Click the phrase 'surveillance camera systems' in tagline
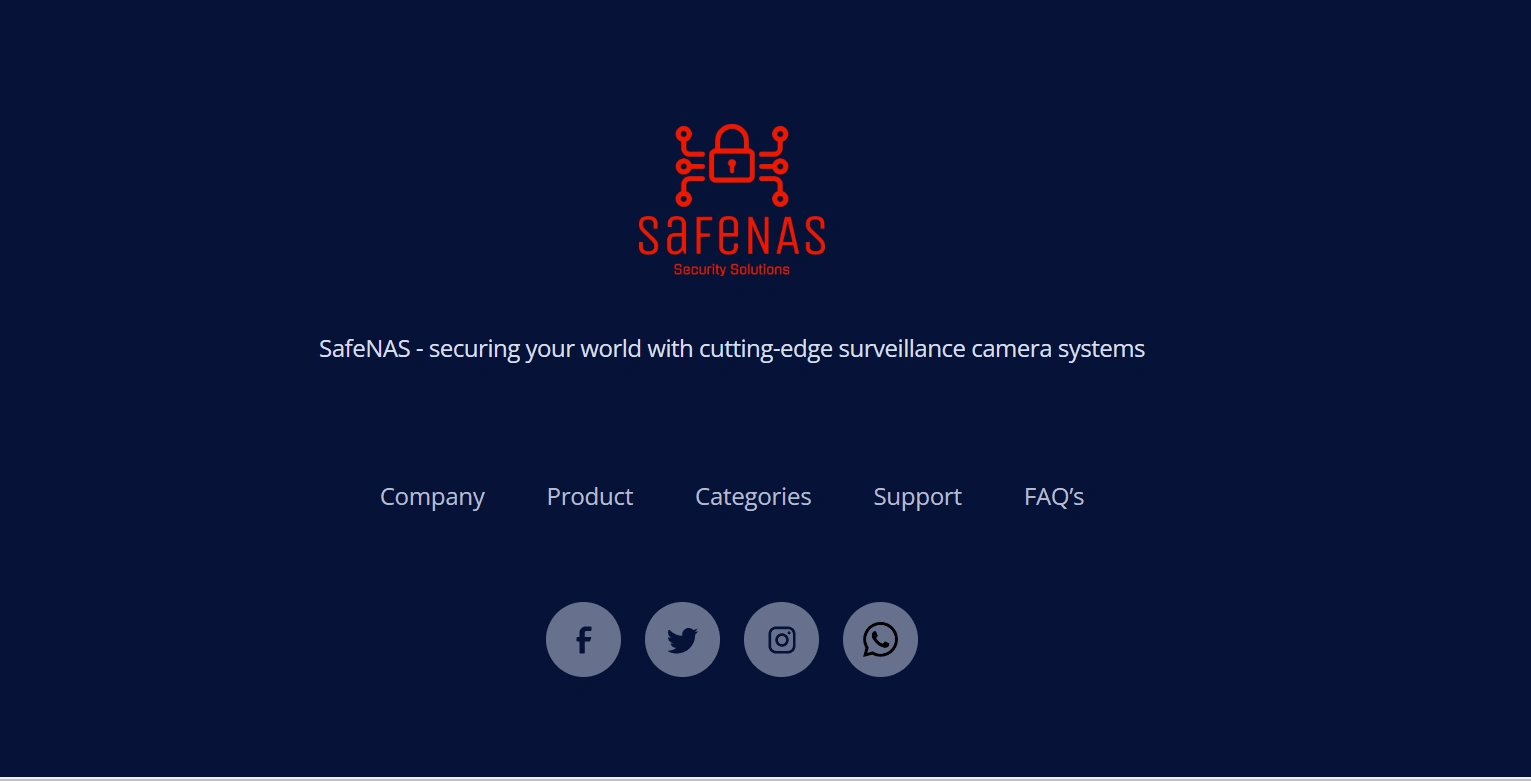Screen dimensions: 1531x781 point(991,349)
